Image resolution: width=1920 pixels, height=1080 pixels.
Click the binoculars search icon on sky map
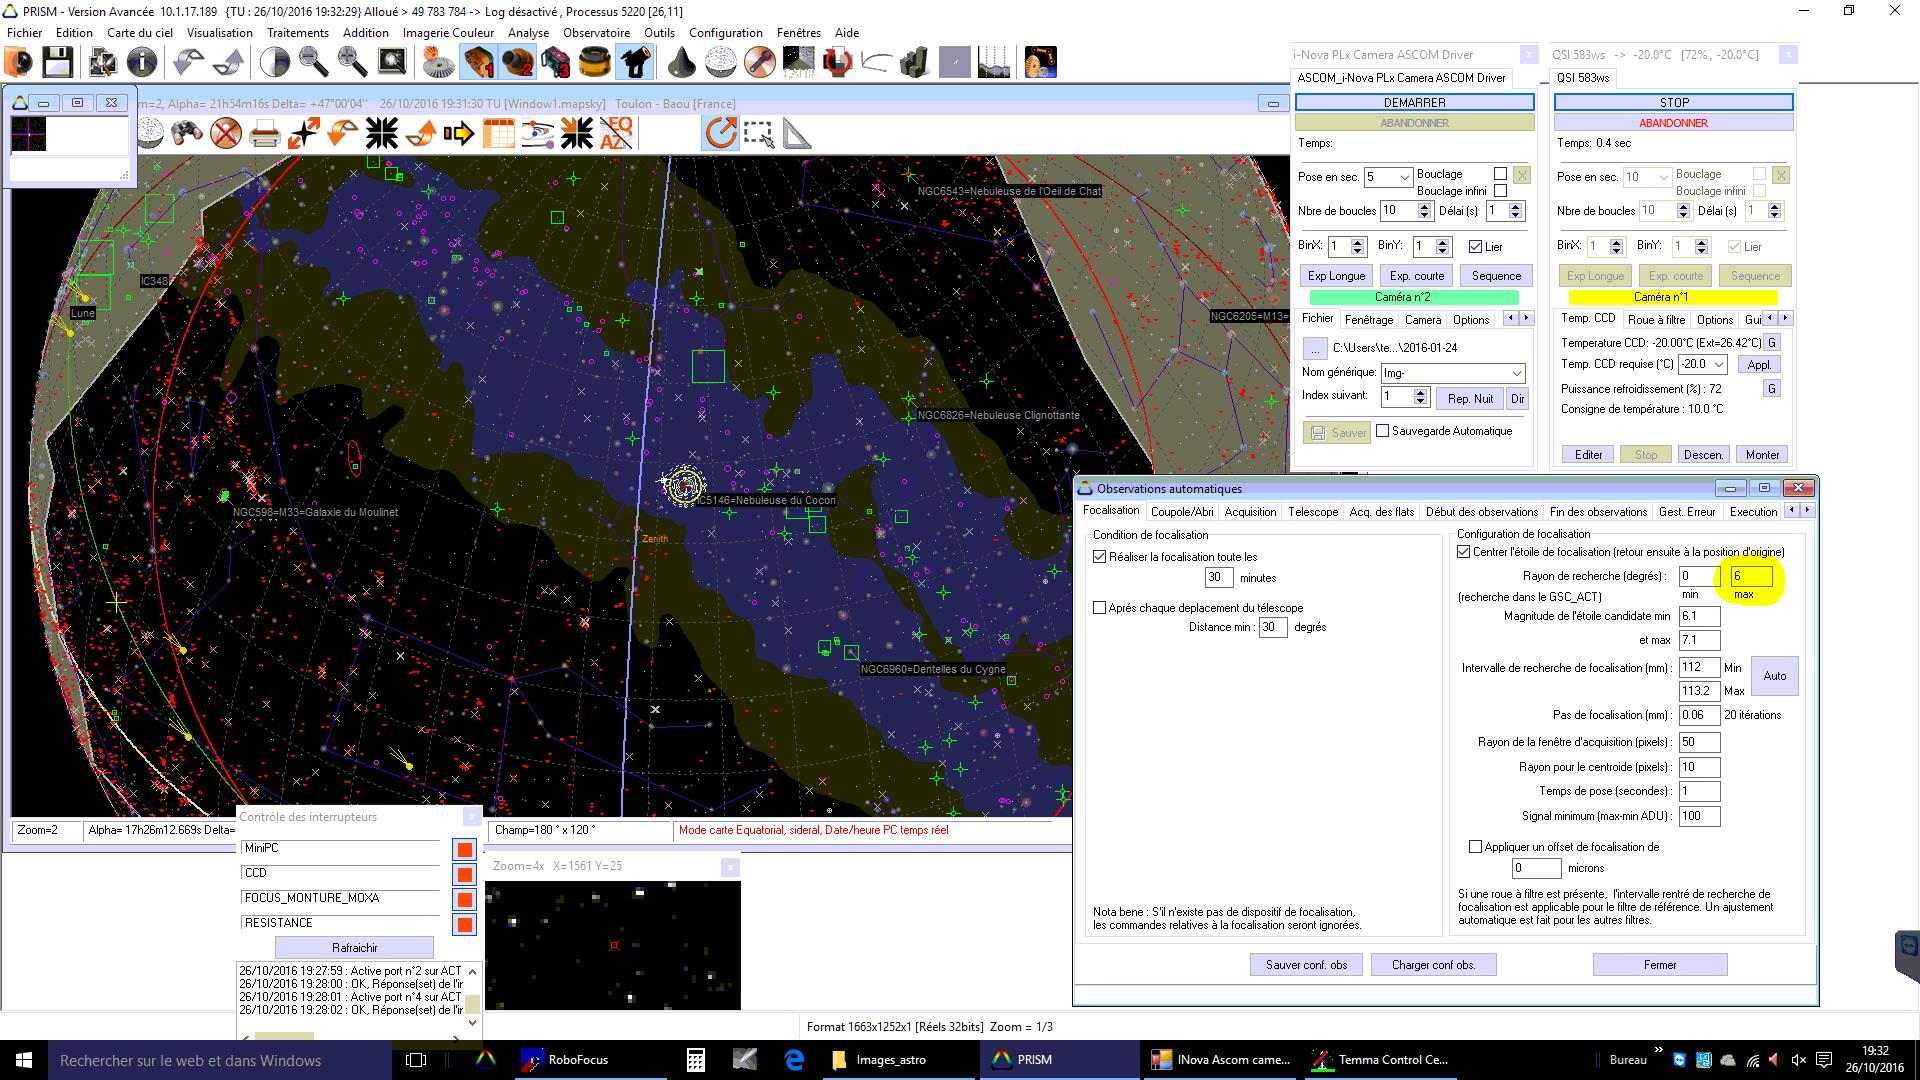tap(187, 133)
